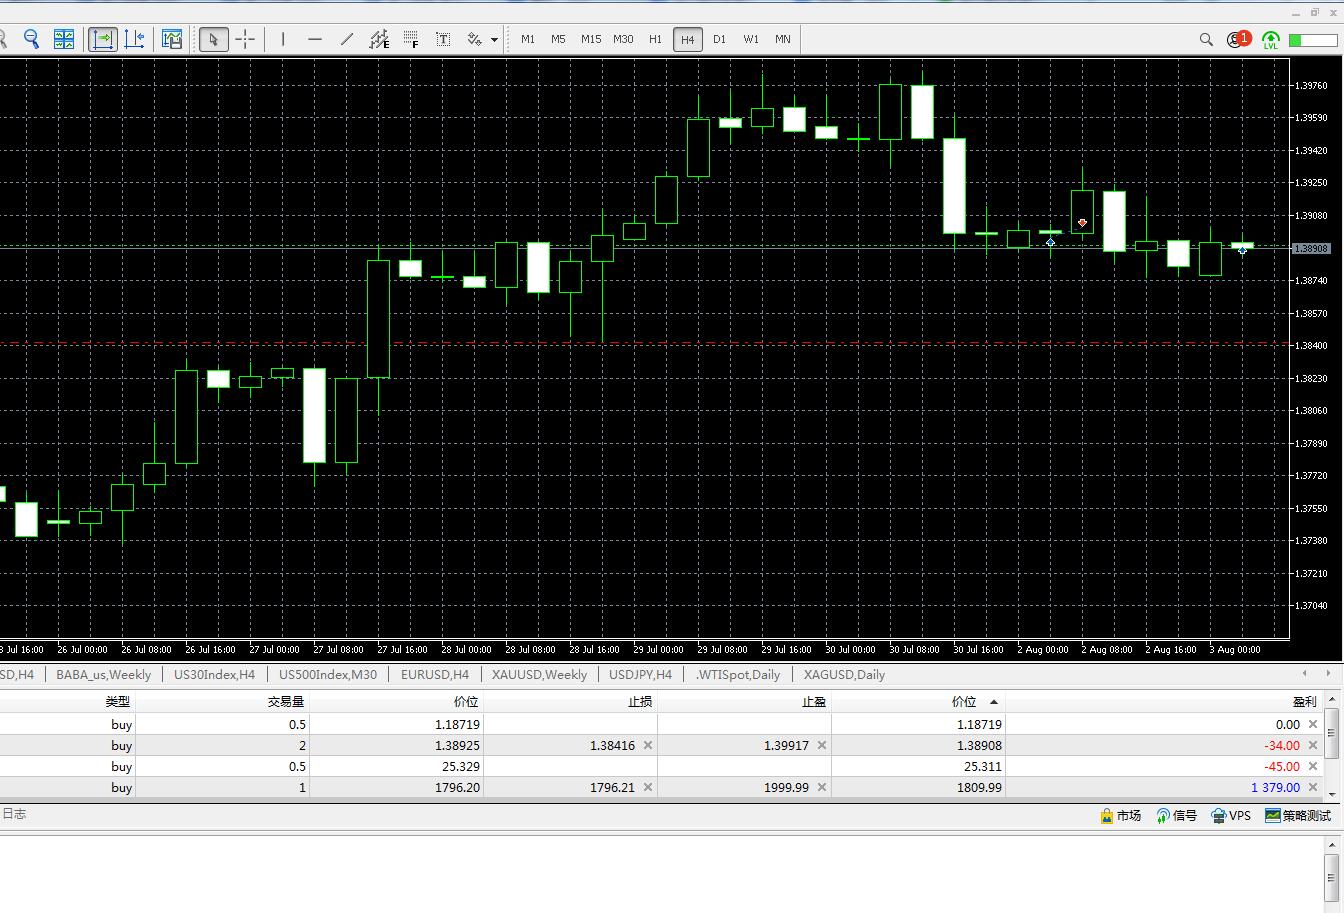The image size is (1344, 913).
Task: Click the connection status bar indicator
Action: tap(1312, 40)
